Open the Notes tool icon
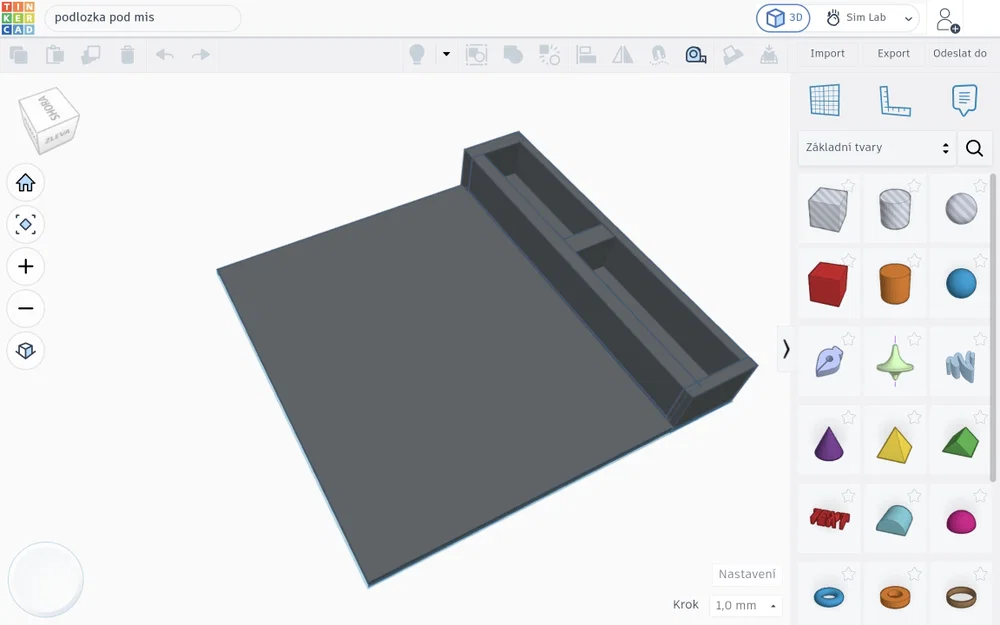Screen dimensions: 1000x625 pyautogui.click(x=964, y=100)
